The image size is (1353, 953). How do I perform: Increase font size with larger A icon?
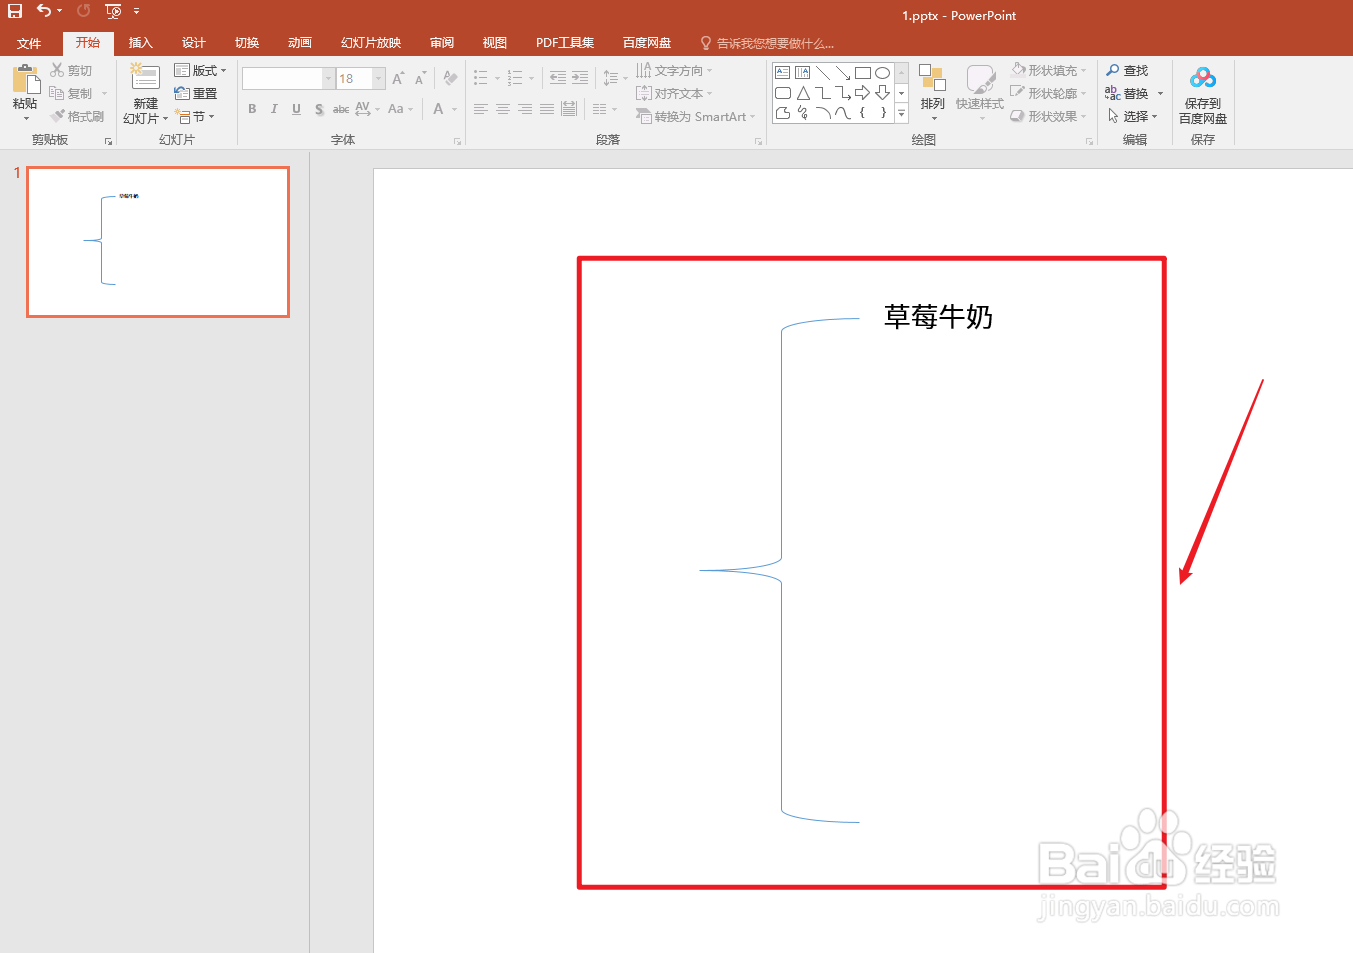coord(398,78)
